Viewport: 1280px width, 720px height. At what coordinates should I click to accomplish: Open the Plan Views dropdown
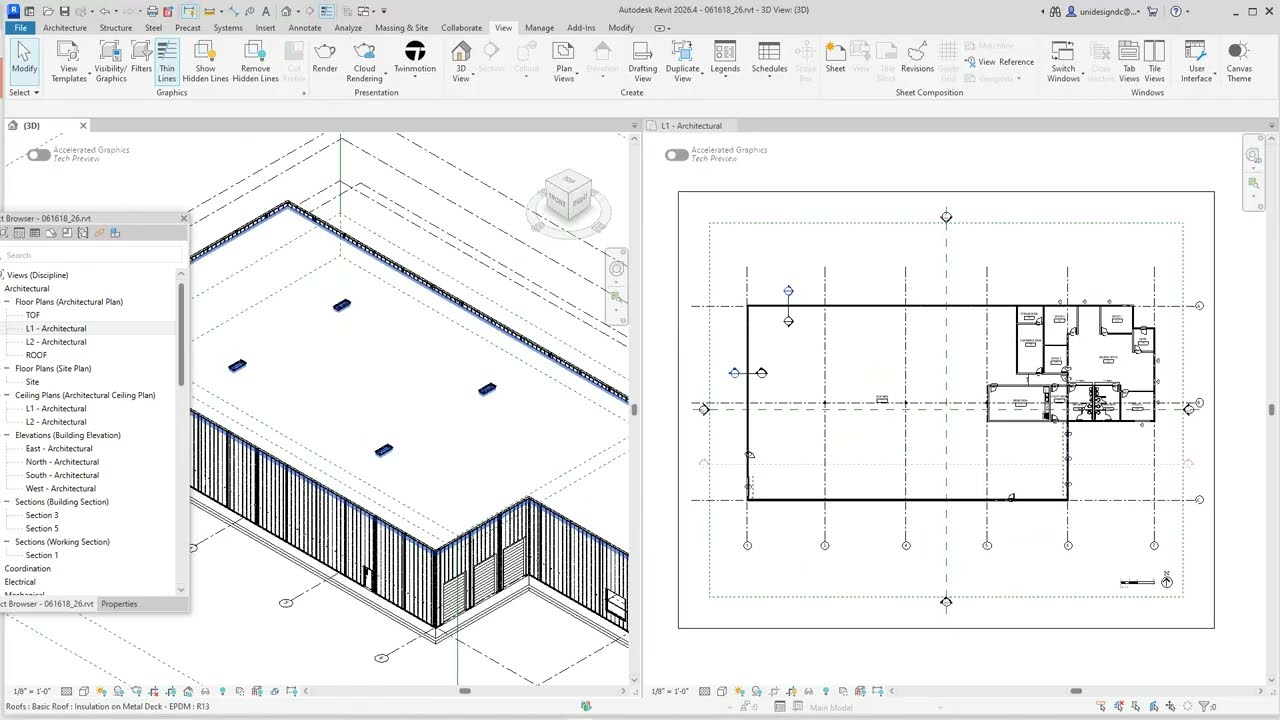[x=564, y=61]
